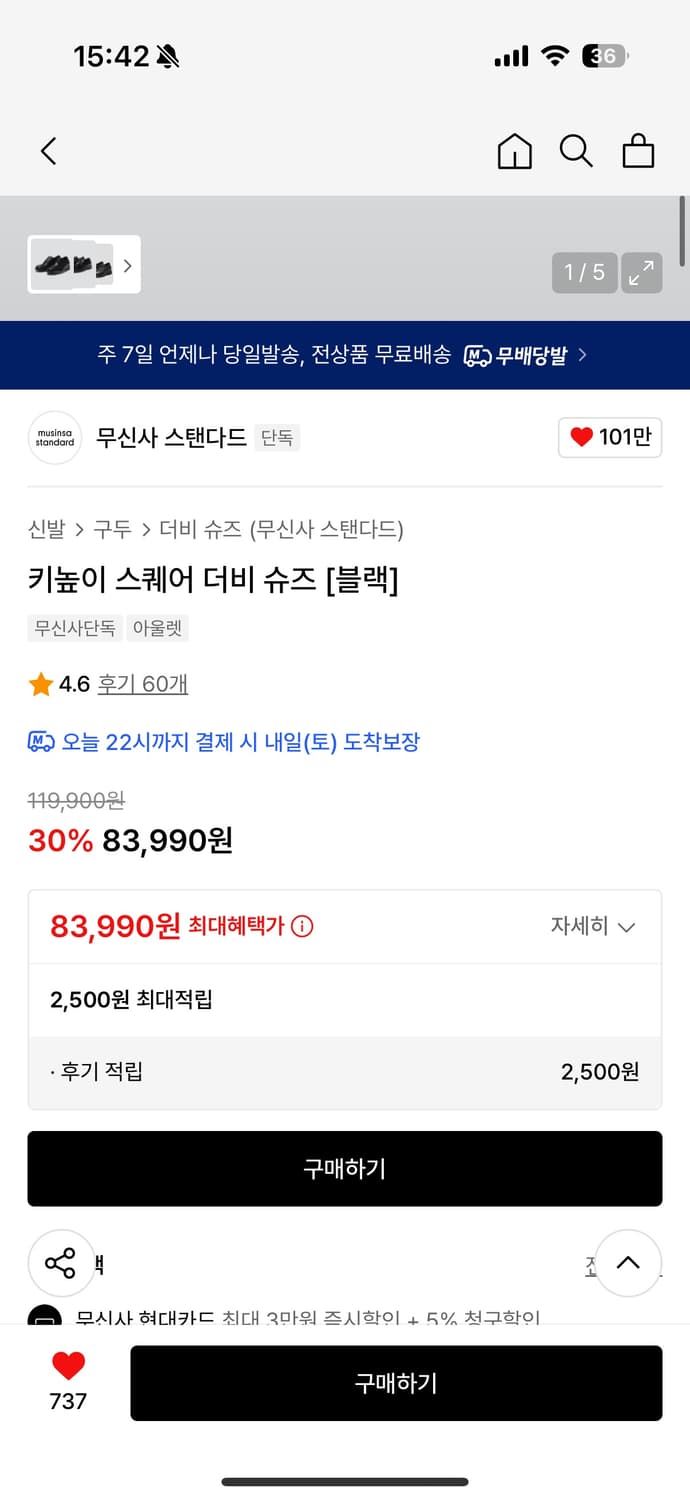Open the shopping bag icon
690x1500 pixels.
pos(638,151)
